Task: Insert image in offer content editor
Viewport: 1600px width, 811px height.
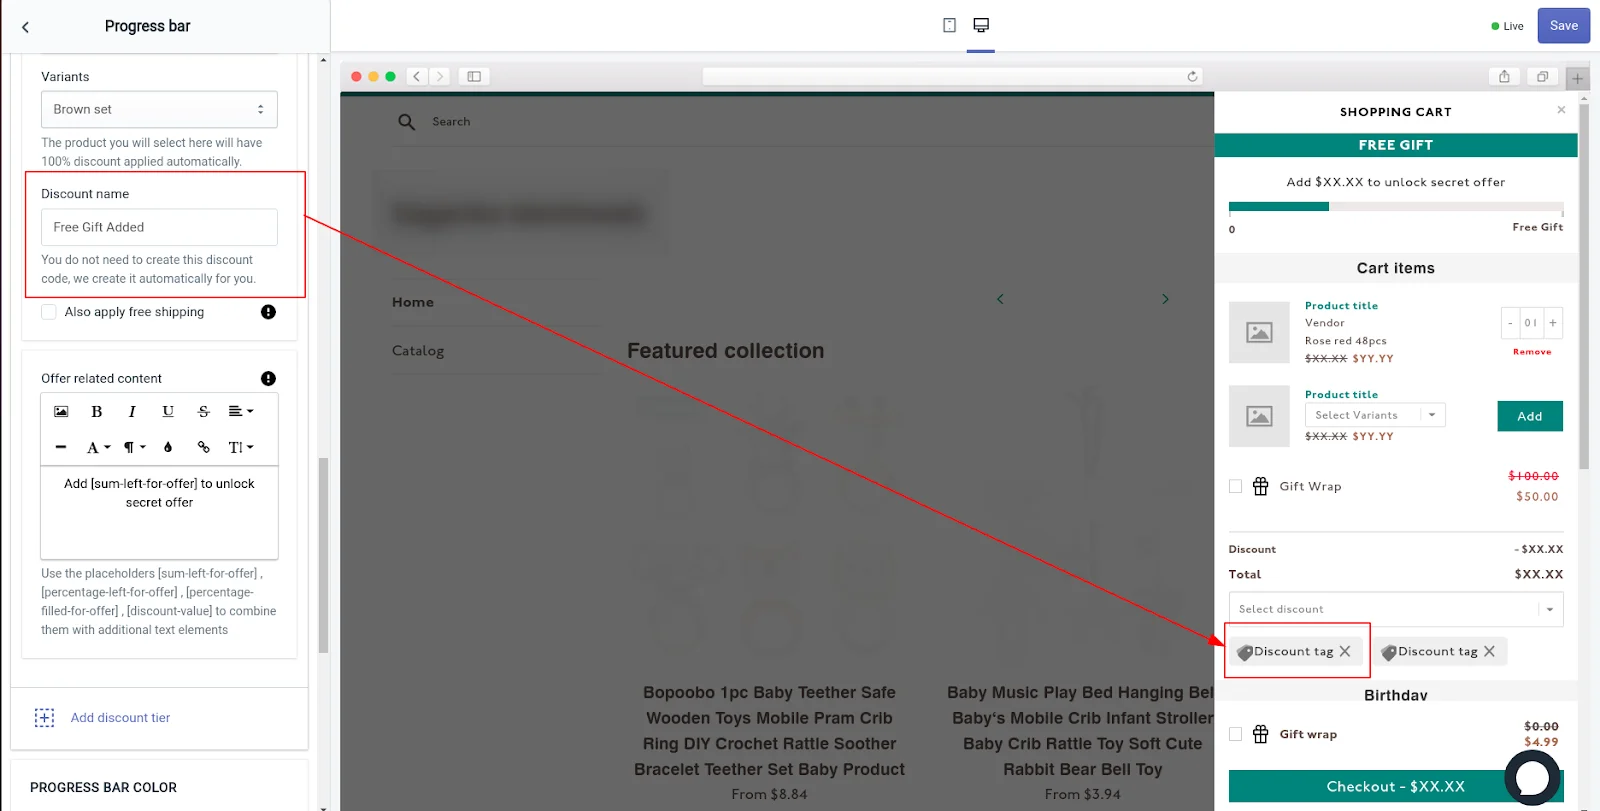Action: pyautogui.click(x=61, y=411)
